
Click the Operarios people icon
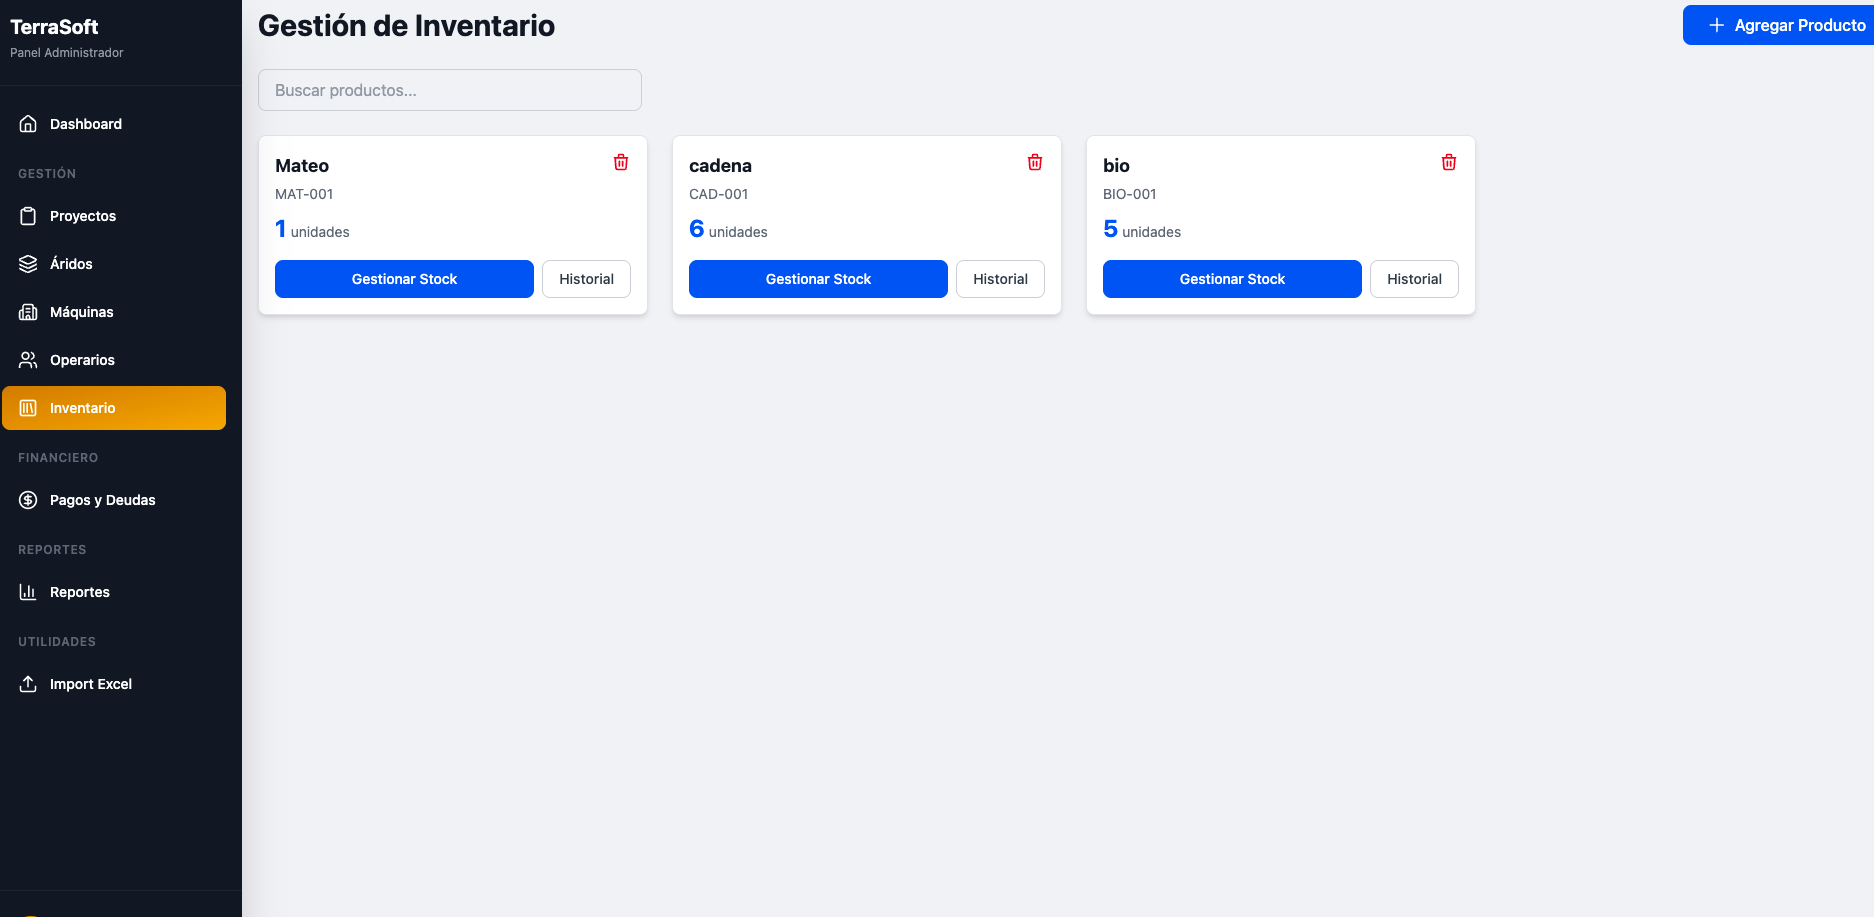[x=28, y=360]
